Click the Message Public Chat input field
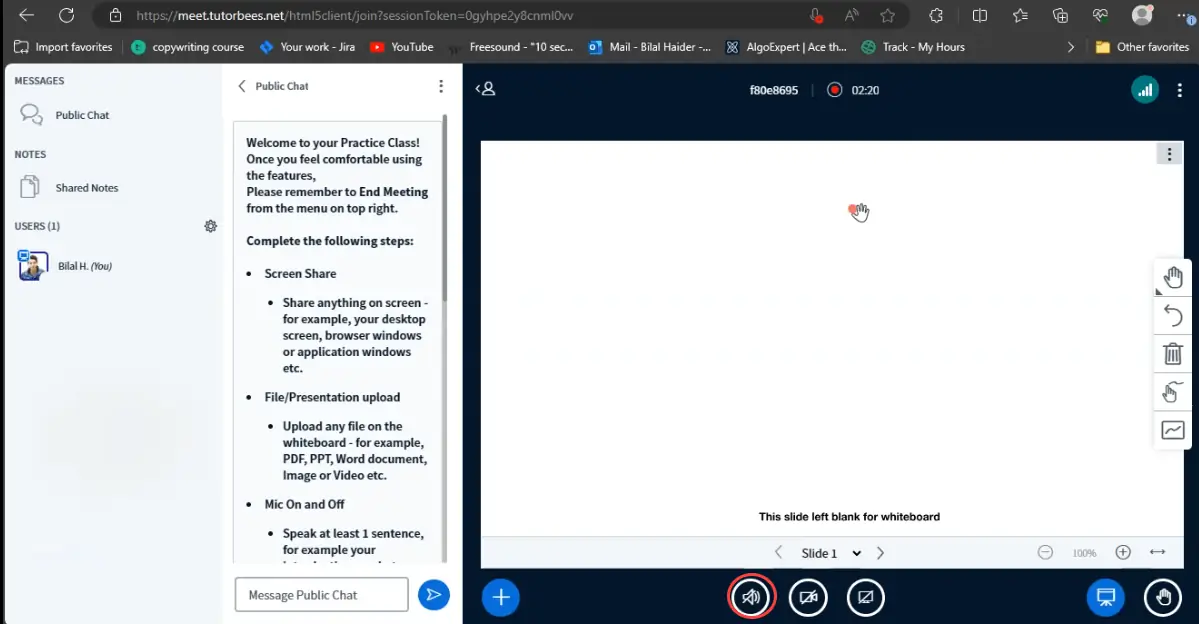This screenshot has height=624, width=1199. (x=321, y=594)
